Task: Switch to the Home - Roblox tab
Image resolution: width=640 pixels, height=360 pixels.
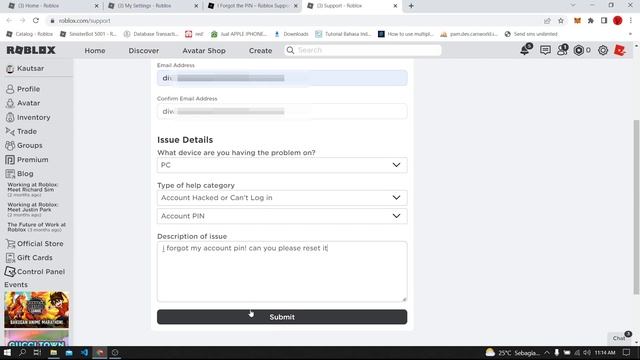Action: point(54,6)
